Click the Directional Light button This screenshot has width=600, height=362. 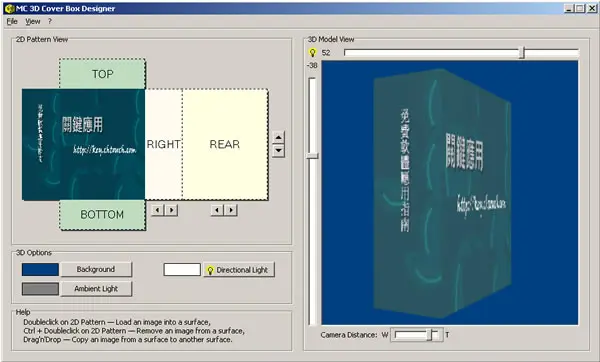point(239,270)
